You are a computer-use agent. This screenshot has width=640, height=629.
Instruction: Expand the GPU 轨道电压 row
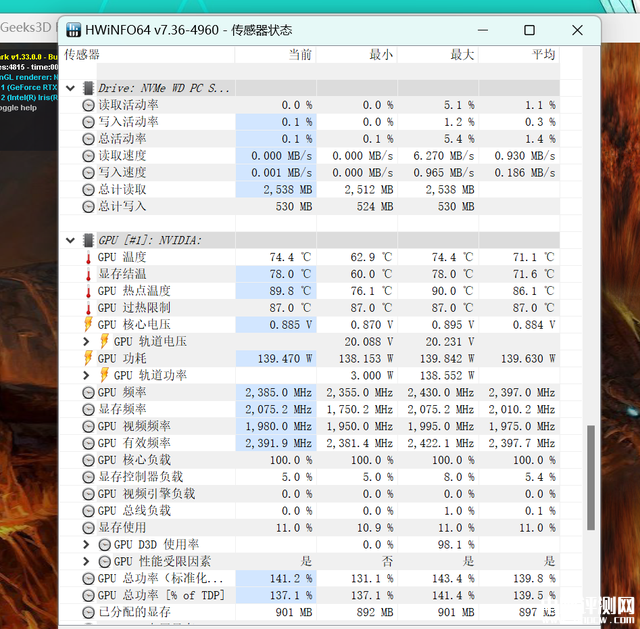click(x=86, y=341)
